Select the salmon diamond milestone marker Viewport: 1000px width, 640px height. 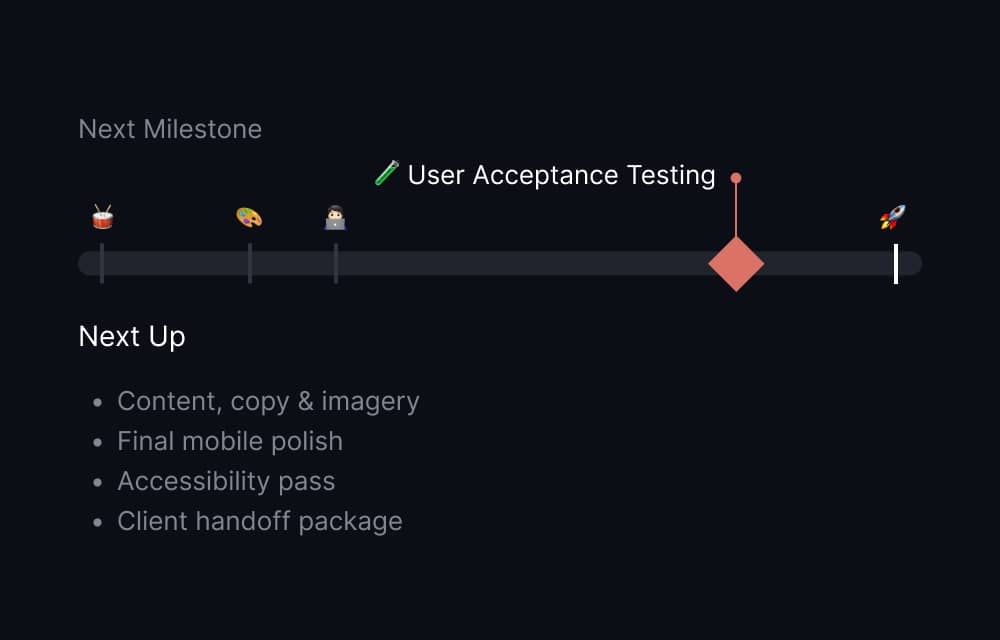coord(736,263)
